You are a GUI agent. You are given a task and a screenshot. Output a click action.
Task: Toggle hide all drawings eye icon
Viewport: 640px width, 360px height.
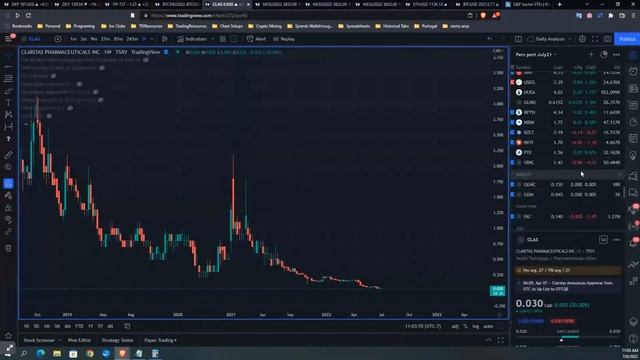tap(8, 220)
